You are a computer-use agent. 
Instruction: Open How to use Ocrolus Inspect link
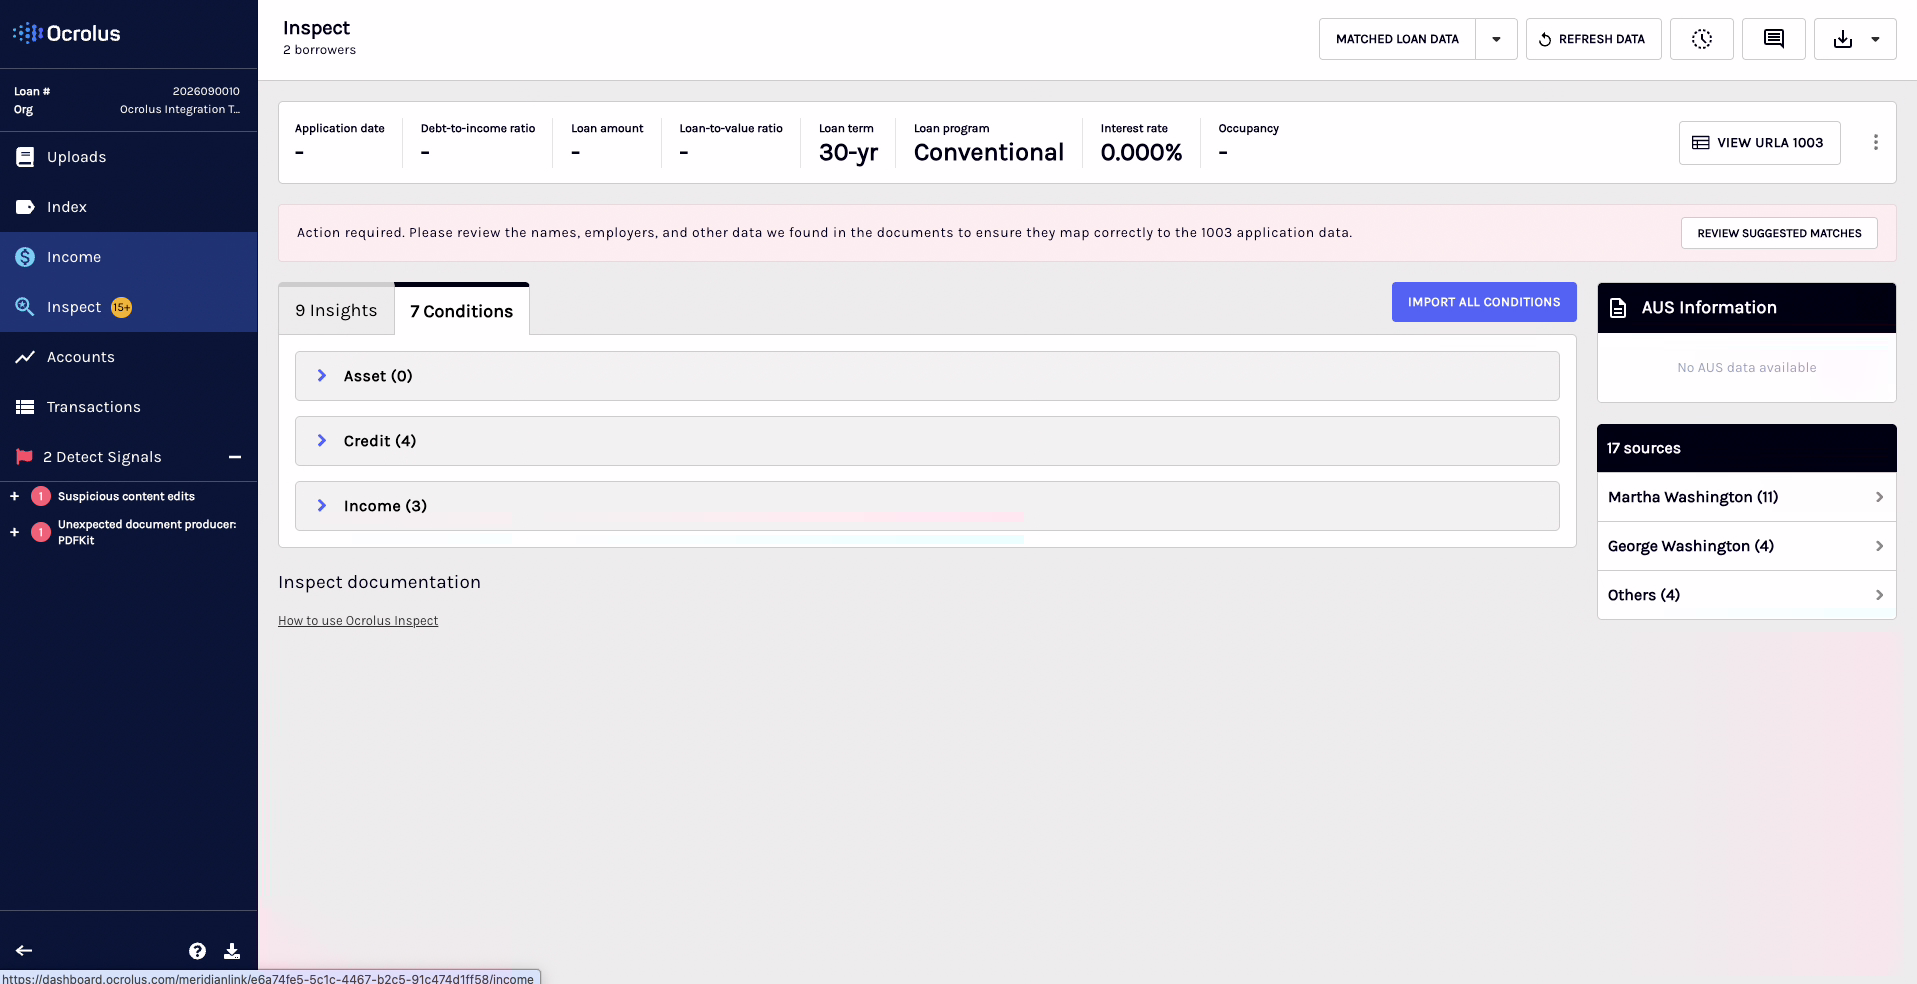click(x=358, y=621)
